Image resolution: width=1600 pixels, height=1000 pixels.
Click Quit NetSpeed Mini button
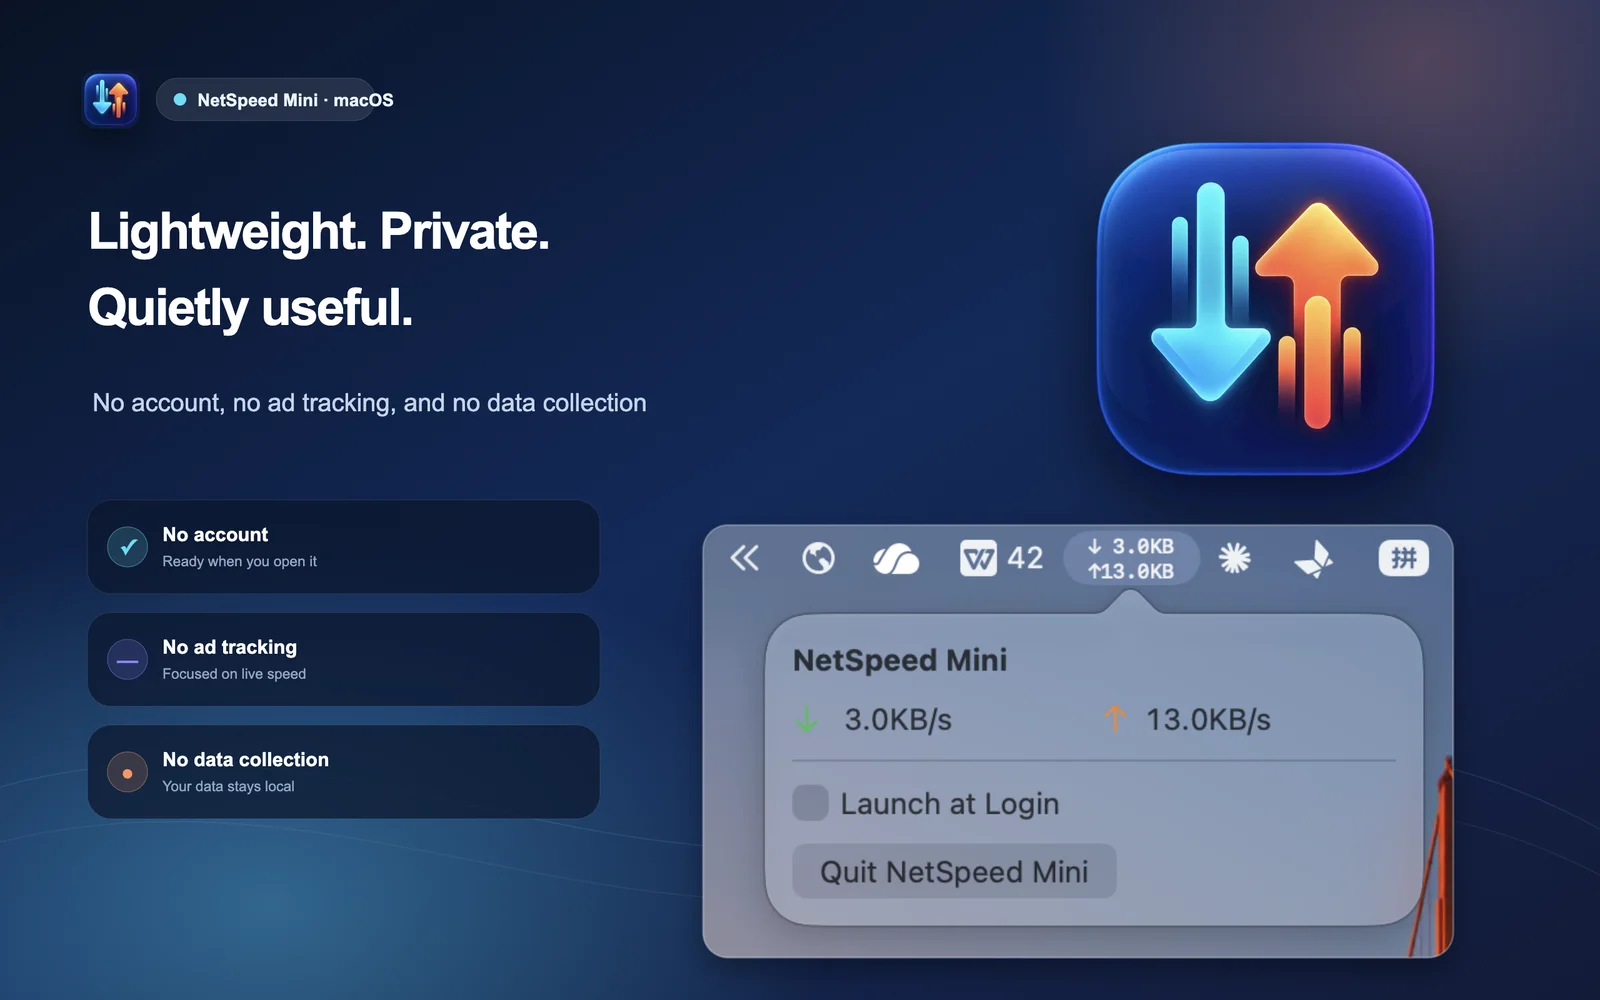(954, 872)
